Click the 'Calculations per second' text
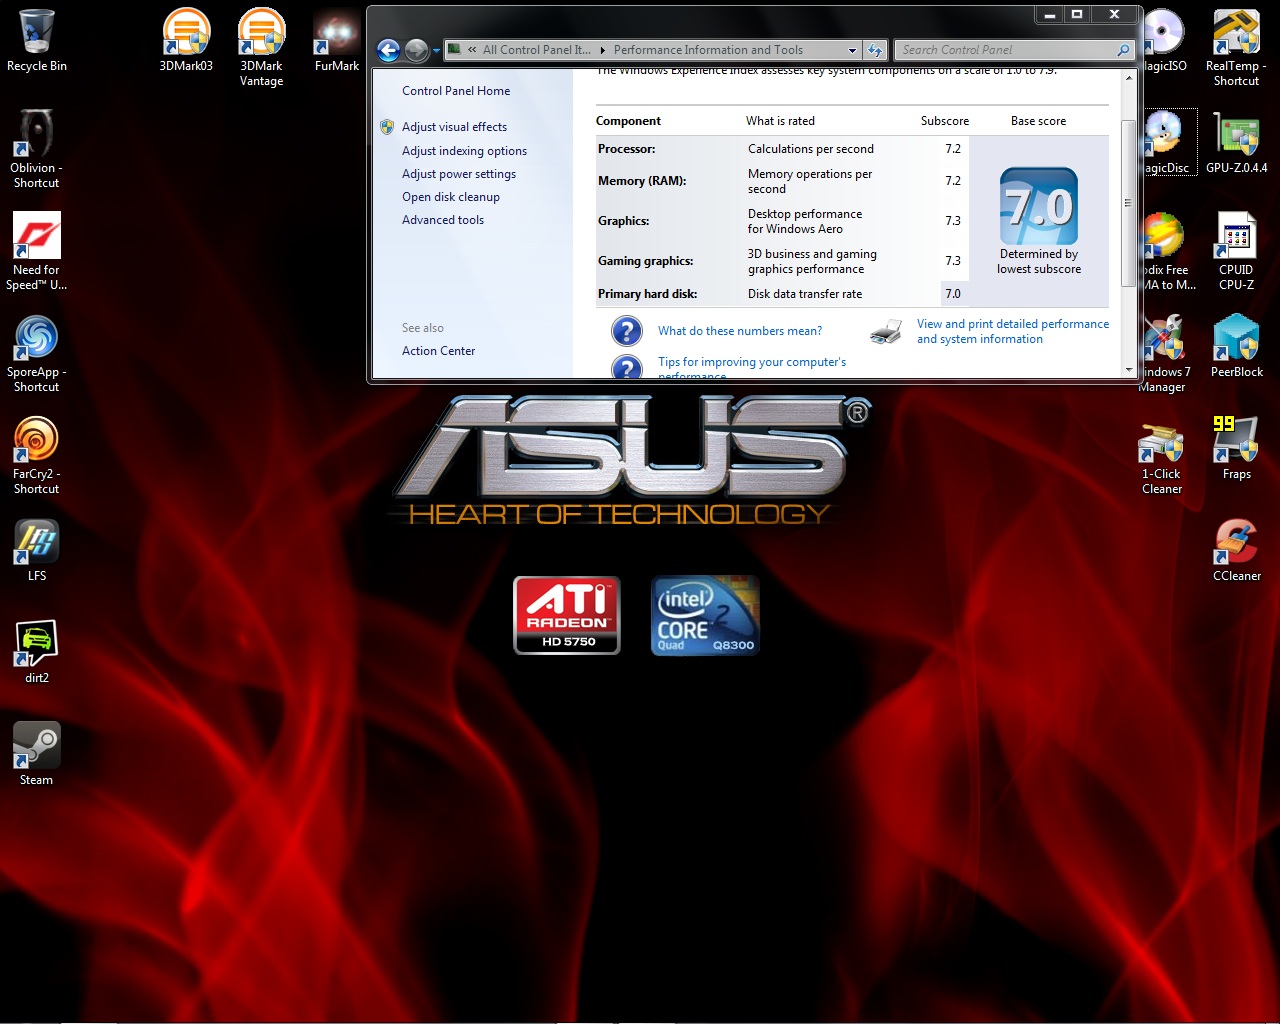 pos(811,149)
